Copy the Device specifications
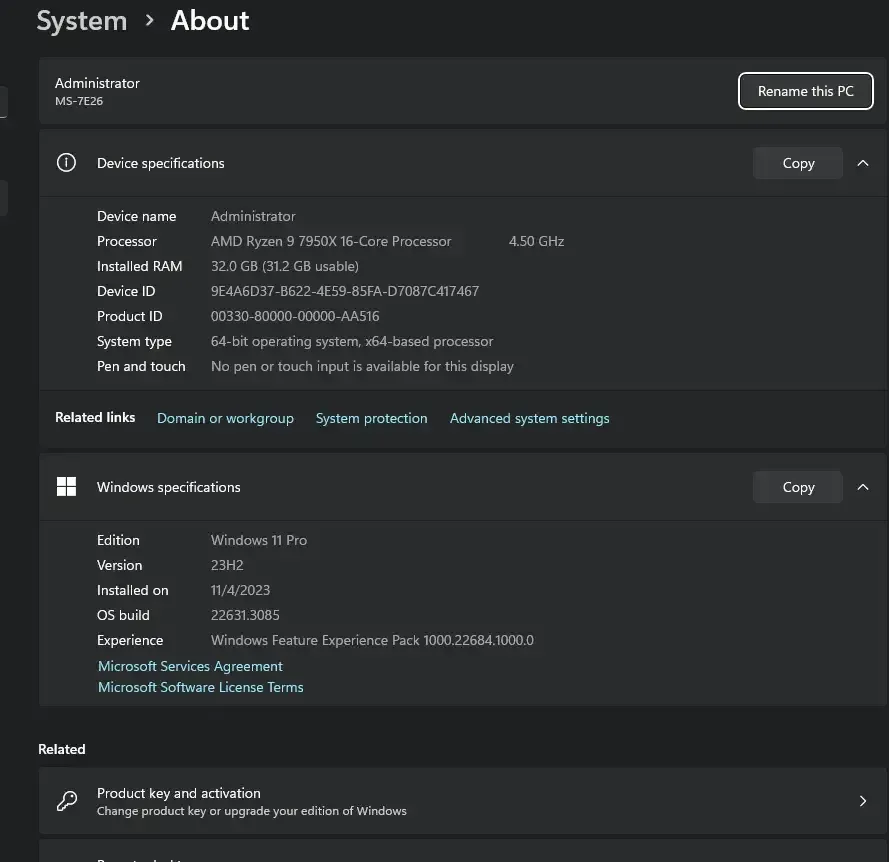This screenshot has height=862, width=889. click(797, 163)
